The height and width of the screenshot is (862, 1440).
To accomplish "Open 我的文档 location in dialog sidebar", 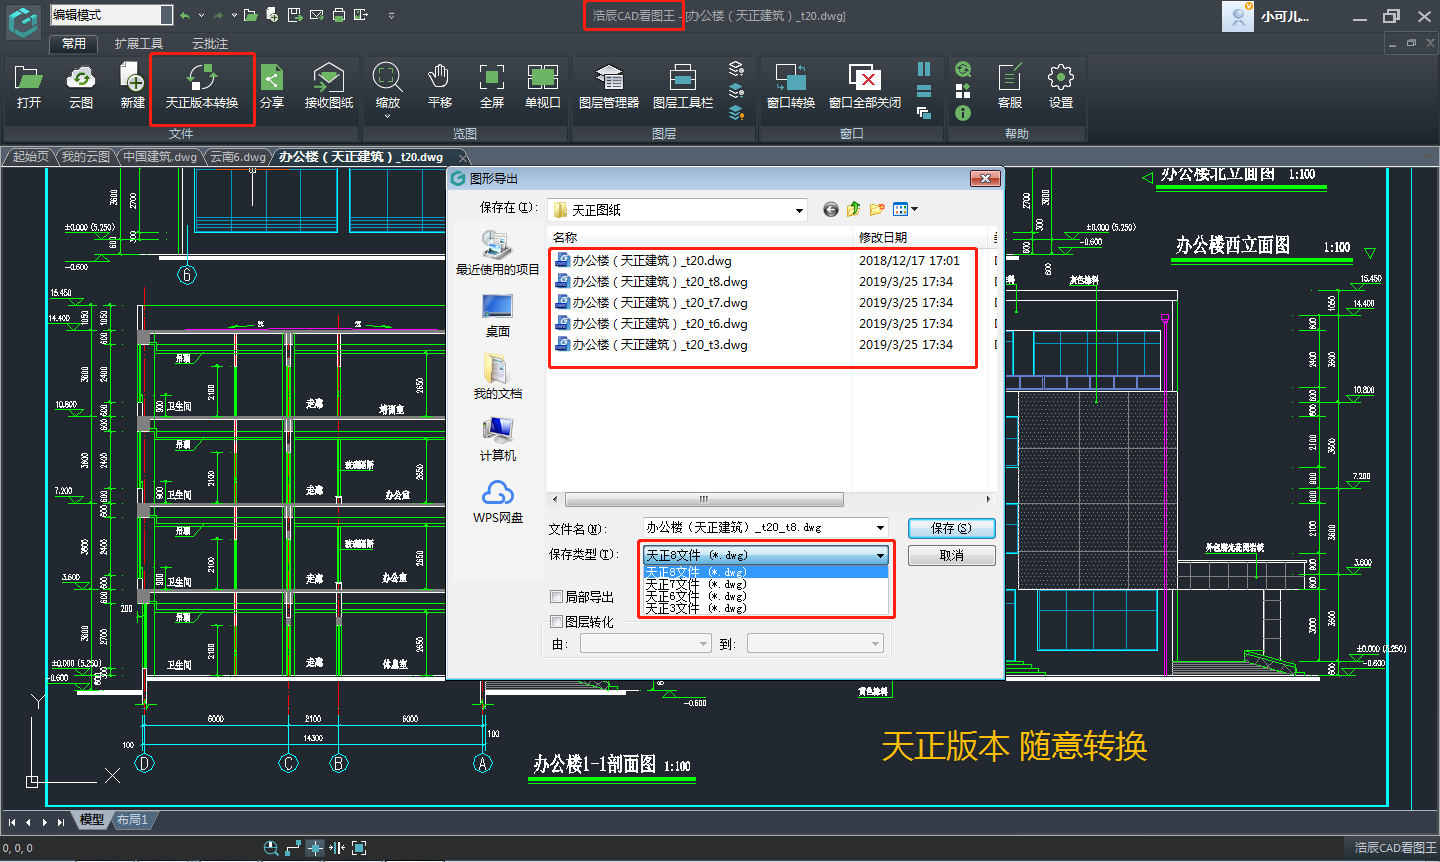I will tap(498, 377).
